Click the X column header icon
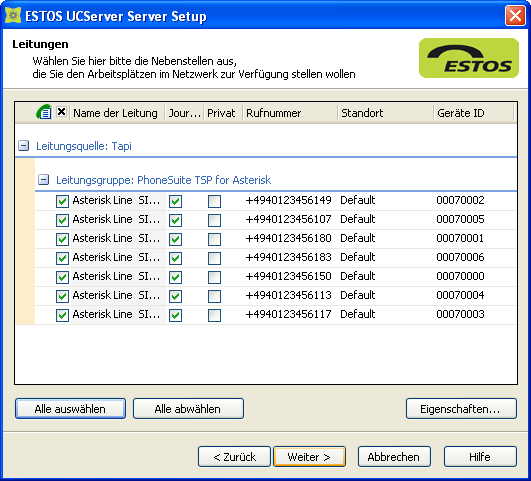Screen dimensions: 531x481 (x=61, y=111)
